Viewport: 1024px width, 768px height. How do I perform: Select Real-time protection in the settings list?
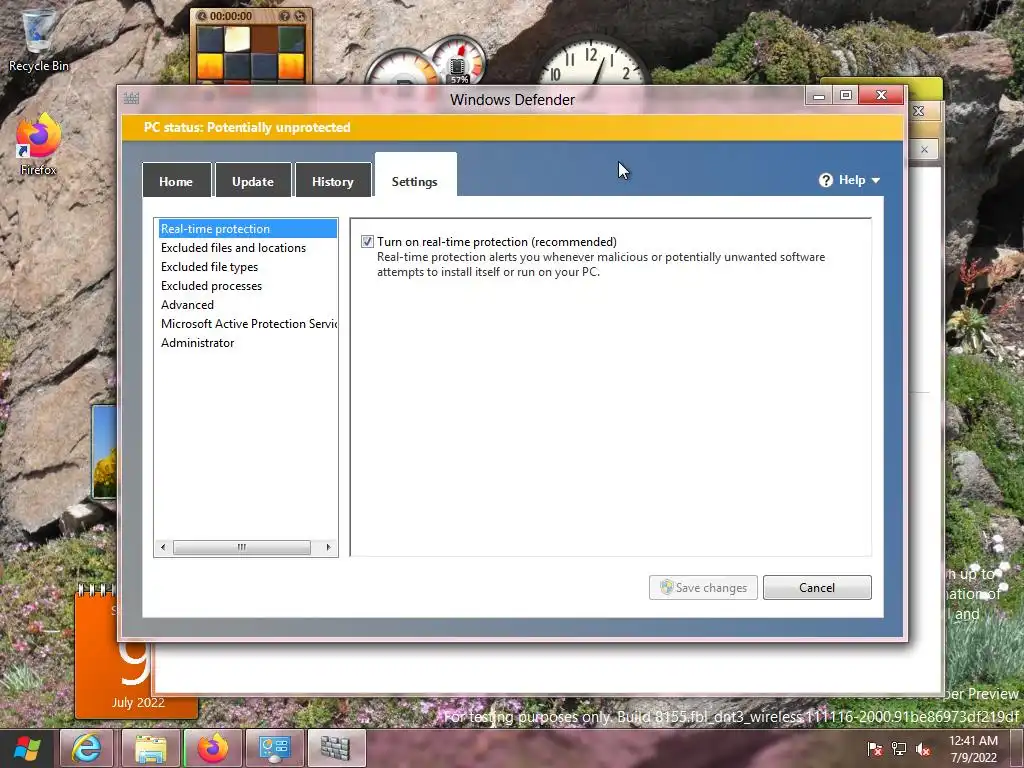[248, 229]
